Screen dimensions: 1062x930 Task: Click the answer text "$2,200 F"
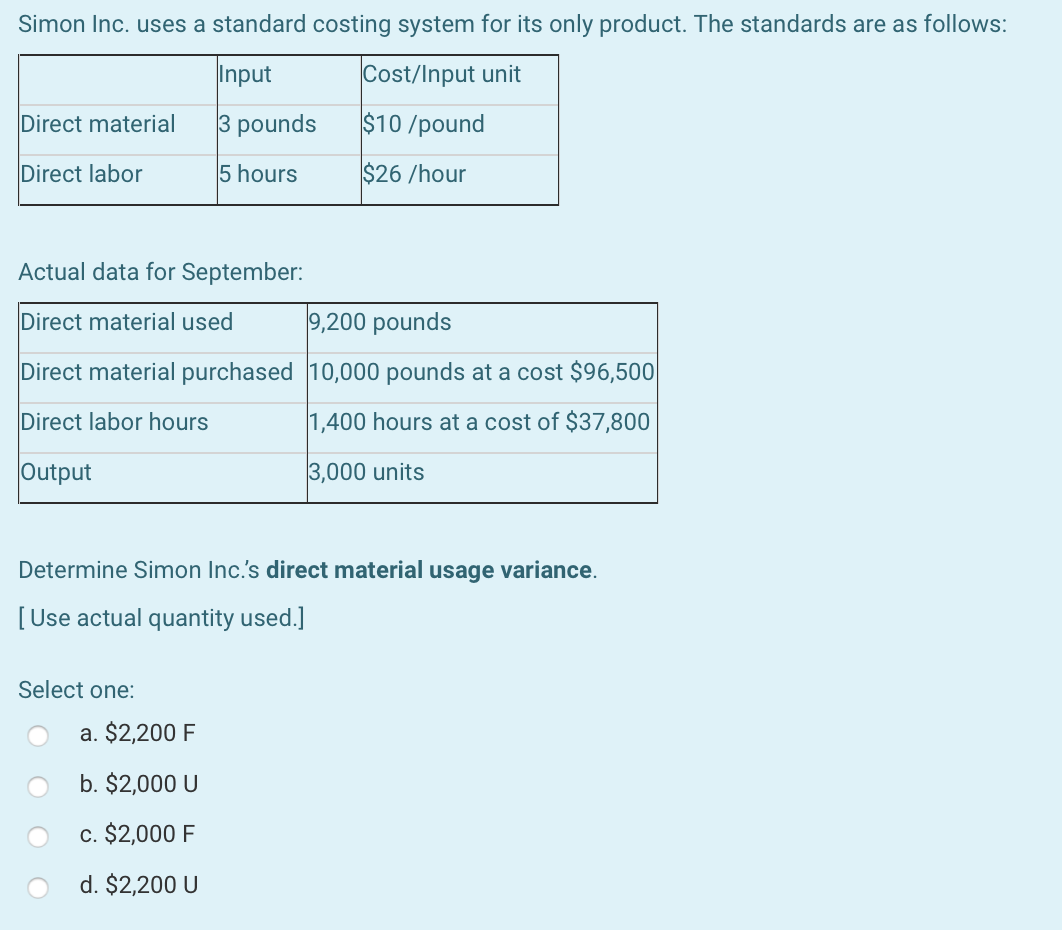135,733
